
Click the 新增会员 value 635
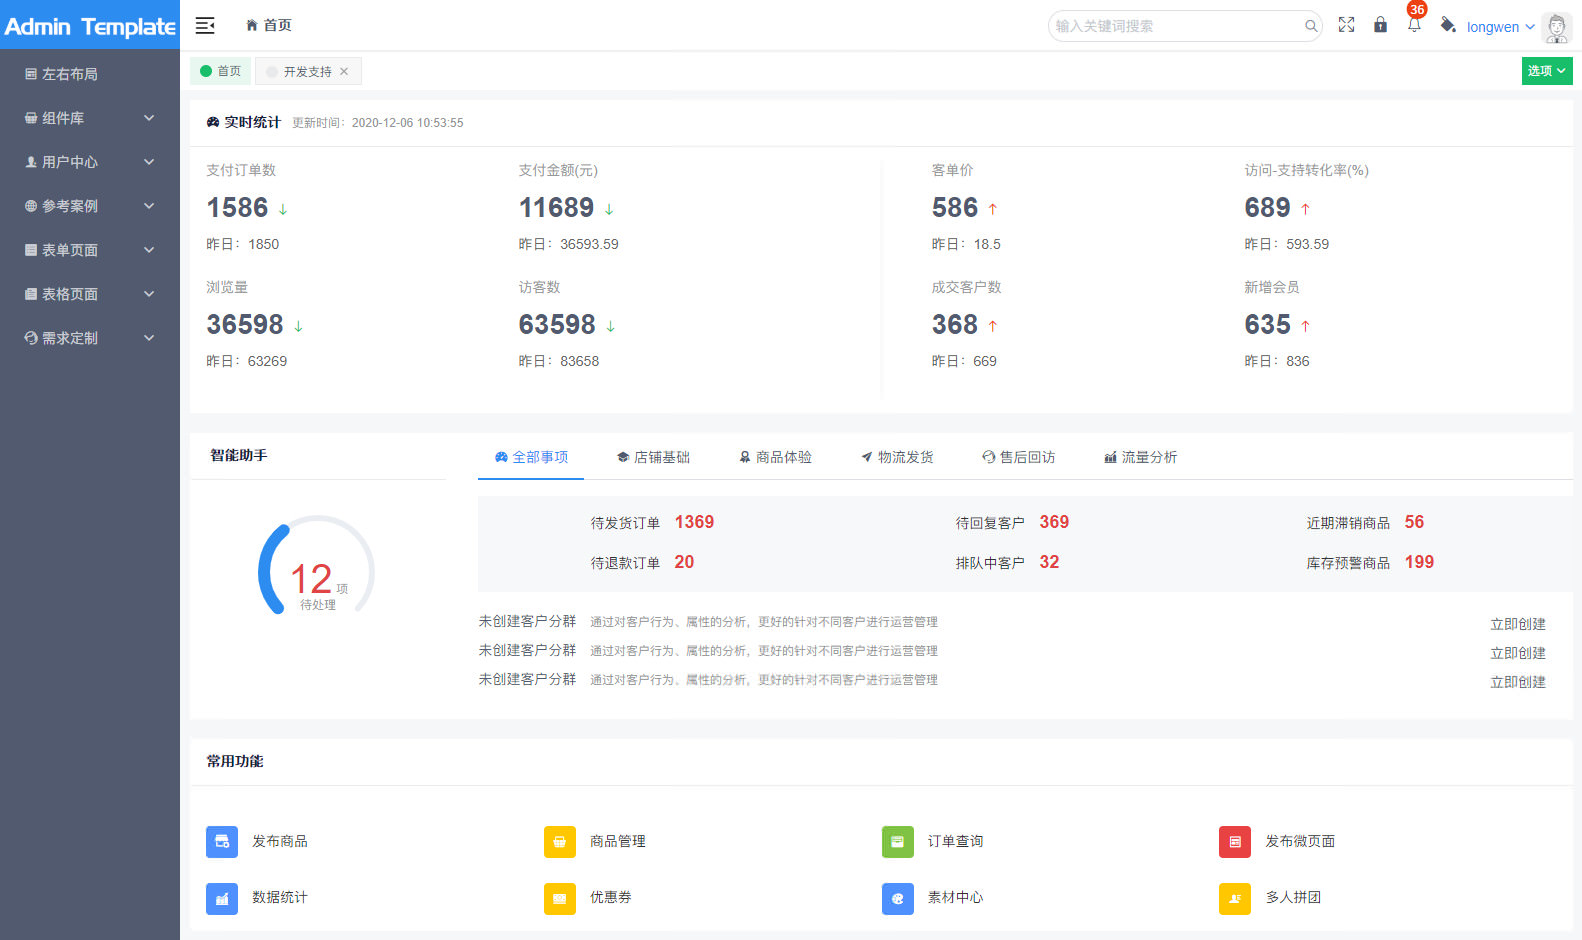point(1267,325)
